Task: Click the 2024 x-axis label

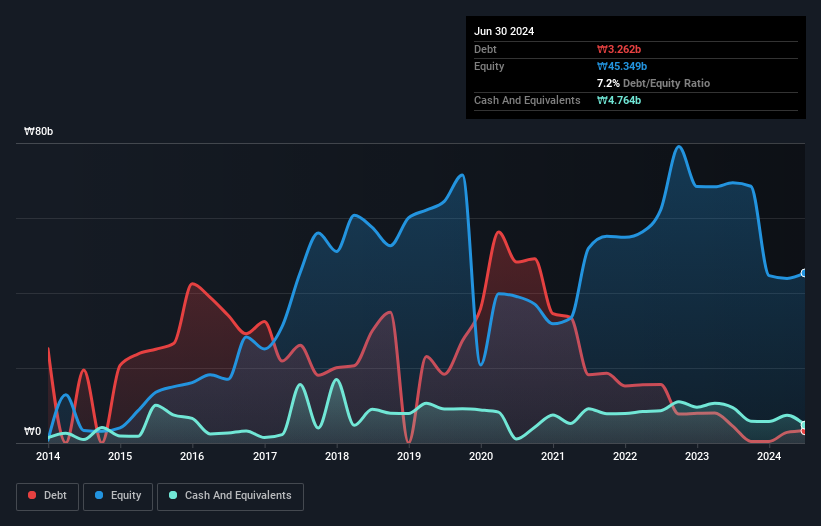Action: 769,456
